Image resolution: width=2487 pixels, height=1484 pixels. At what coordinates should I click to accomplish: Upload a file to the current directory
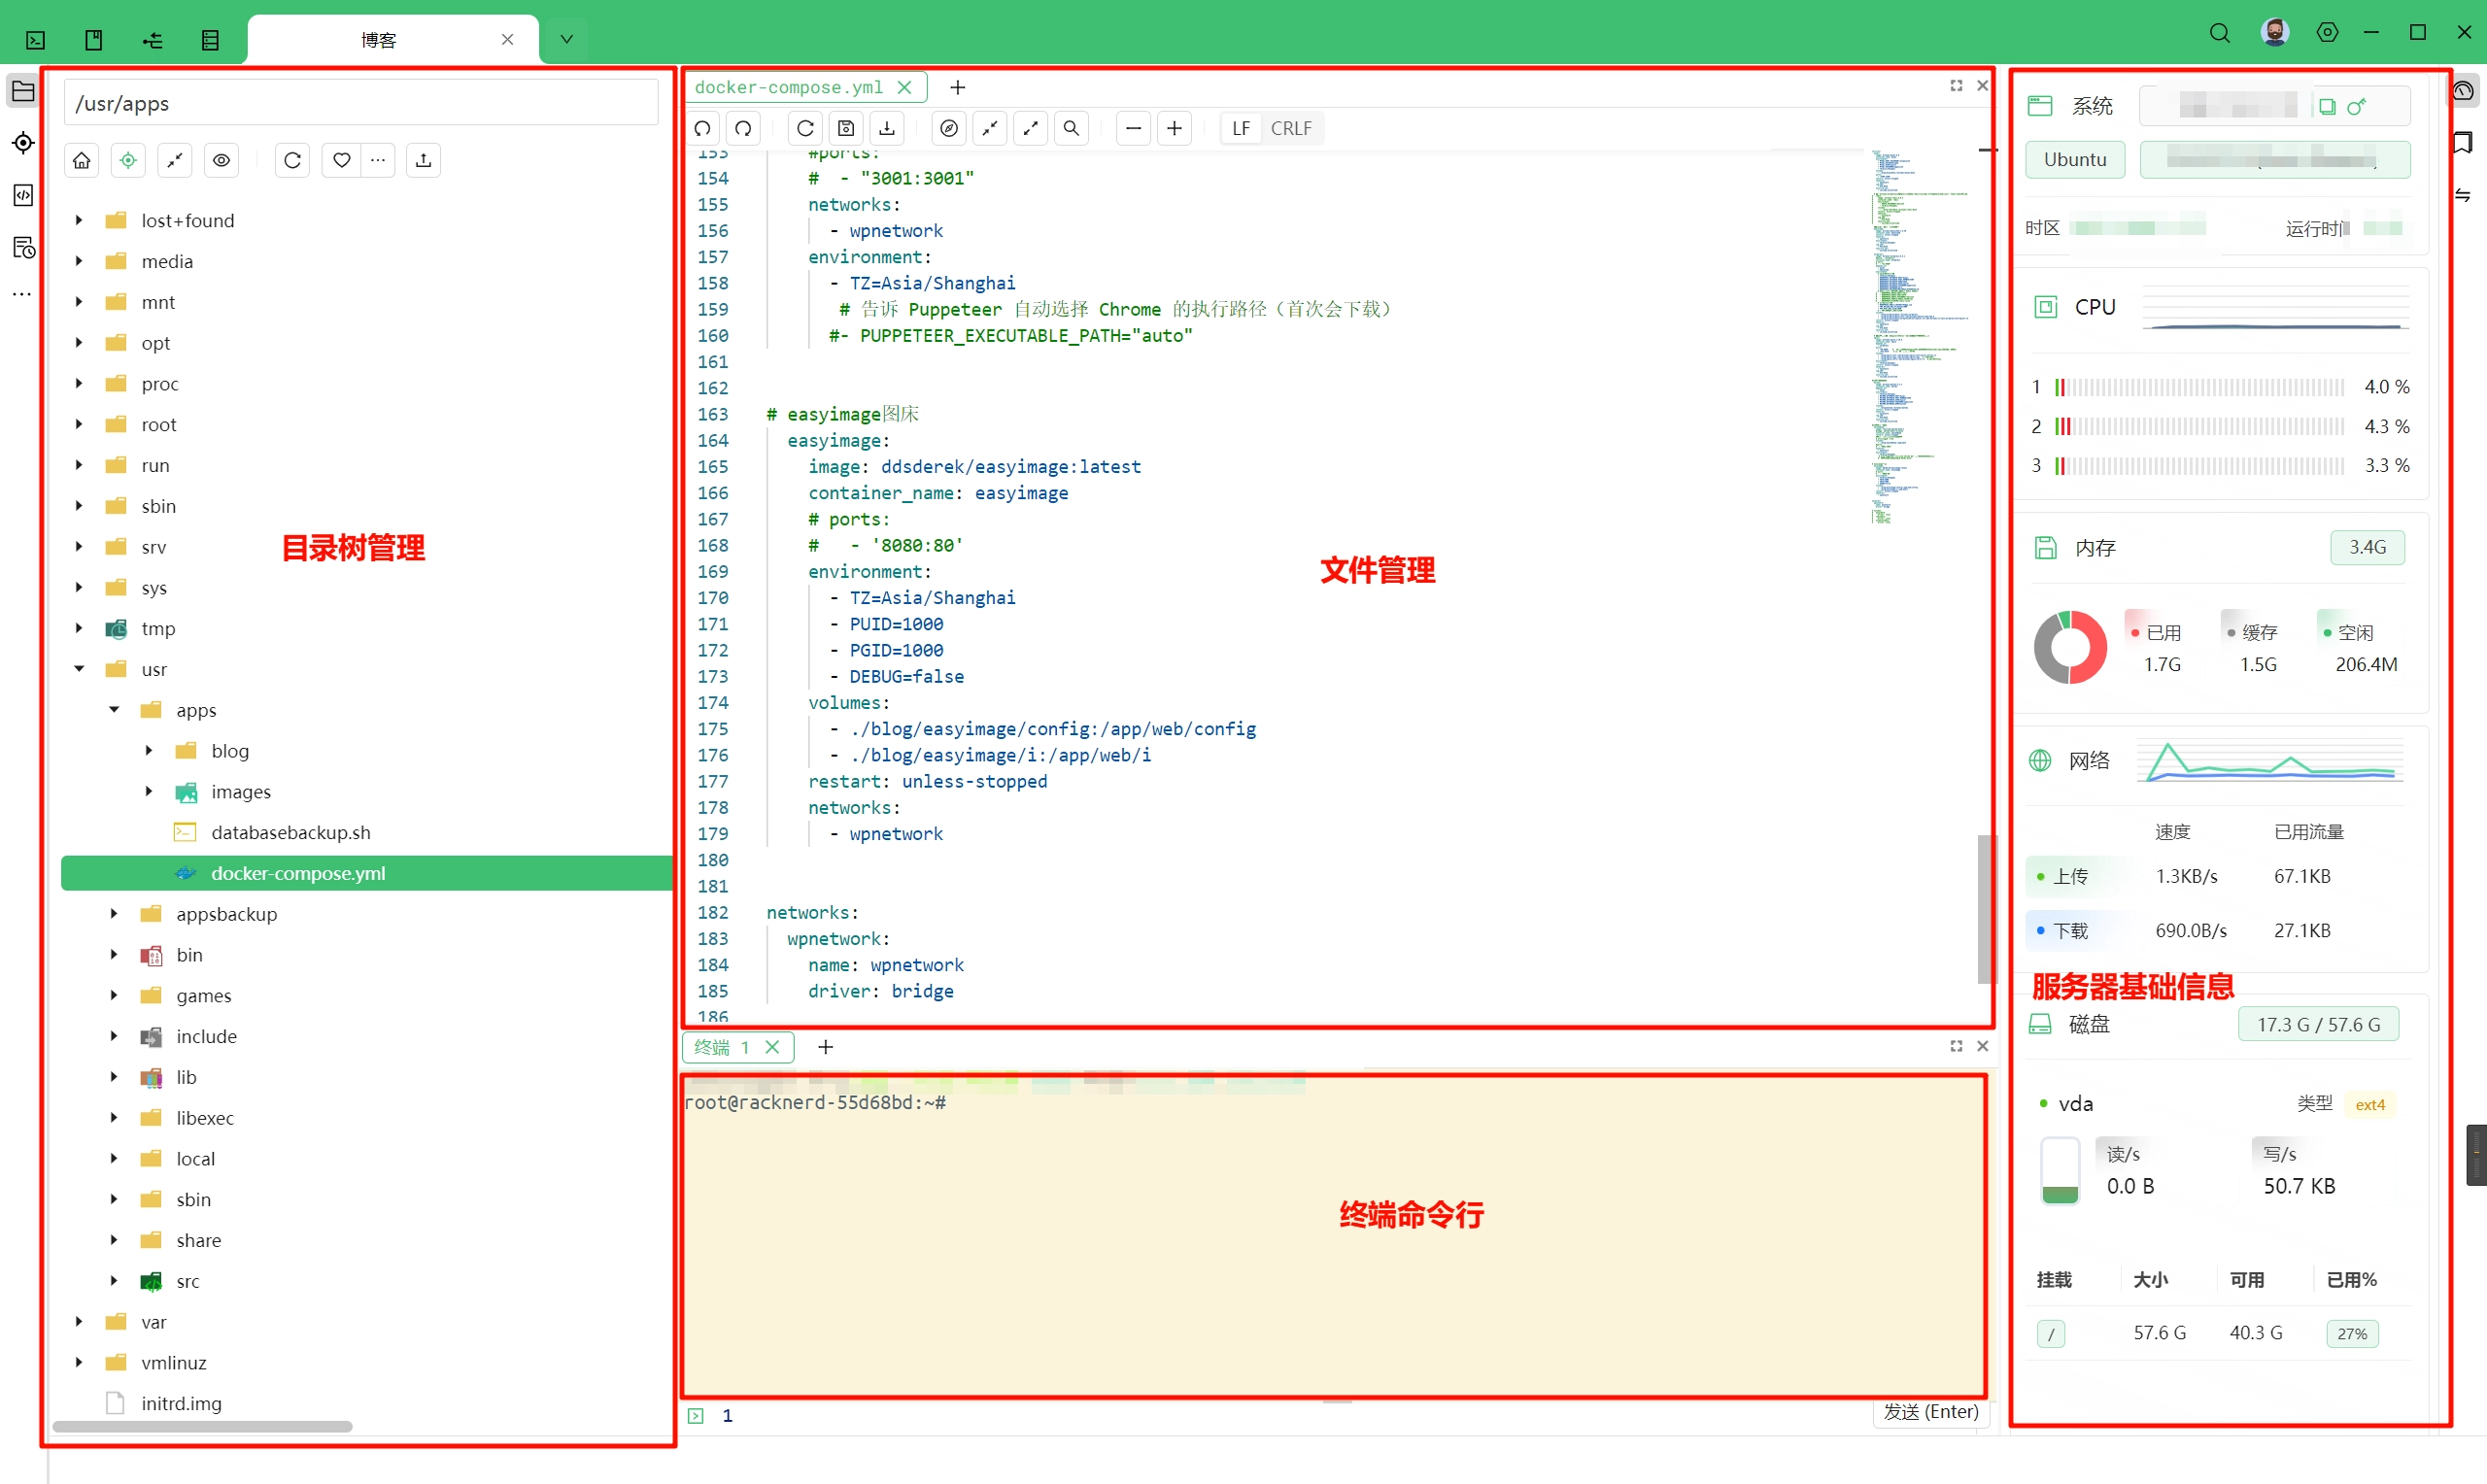[x=423, y=160]
